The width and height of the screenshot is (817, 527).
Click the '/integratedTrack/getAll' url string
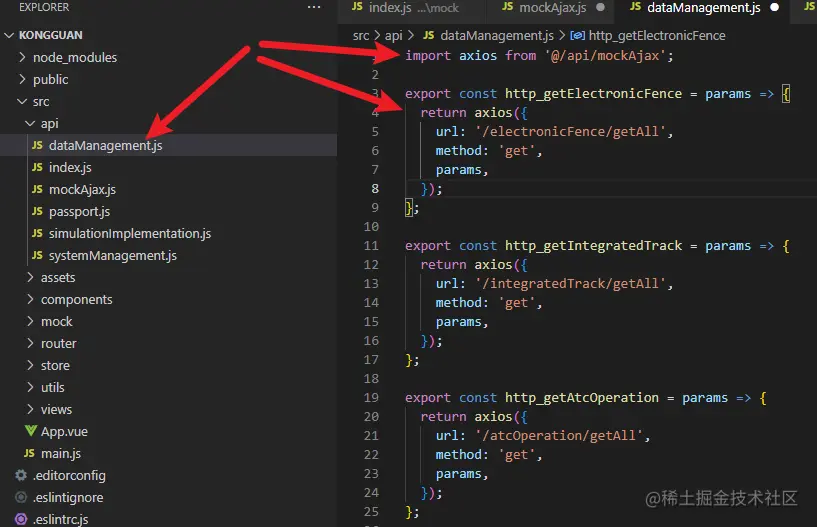[570, 284]
